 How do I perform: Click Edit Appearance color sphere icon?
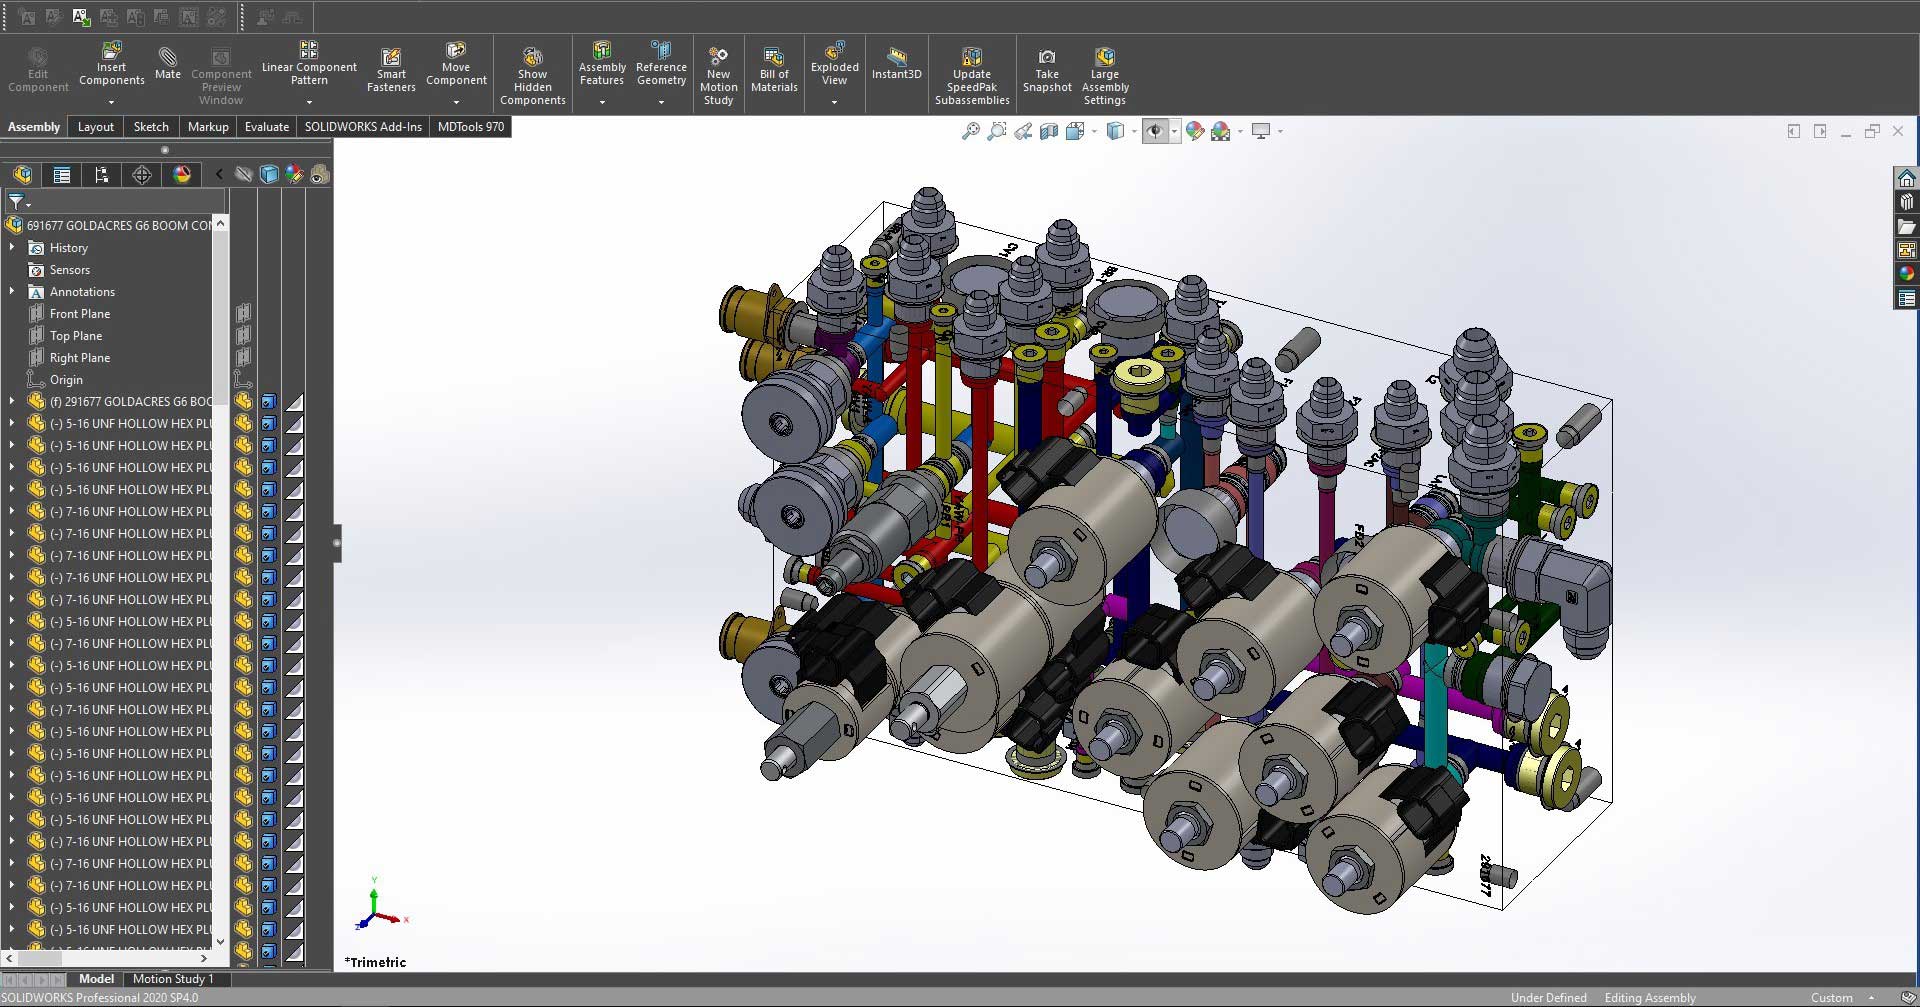coord(1194,131)
